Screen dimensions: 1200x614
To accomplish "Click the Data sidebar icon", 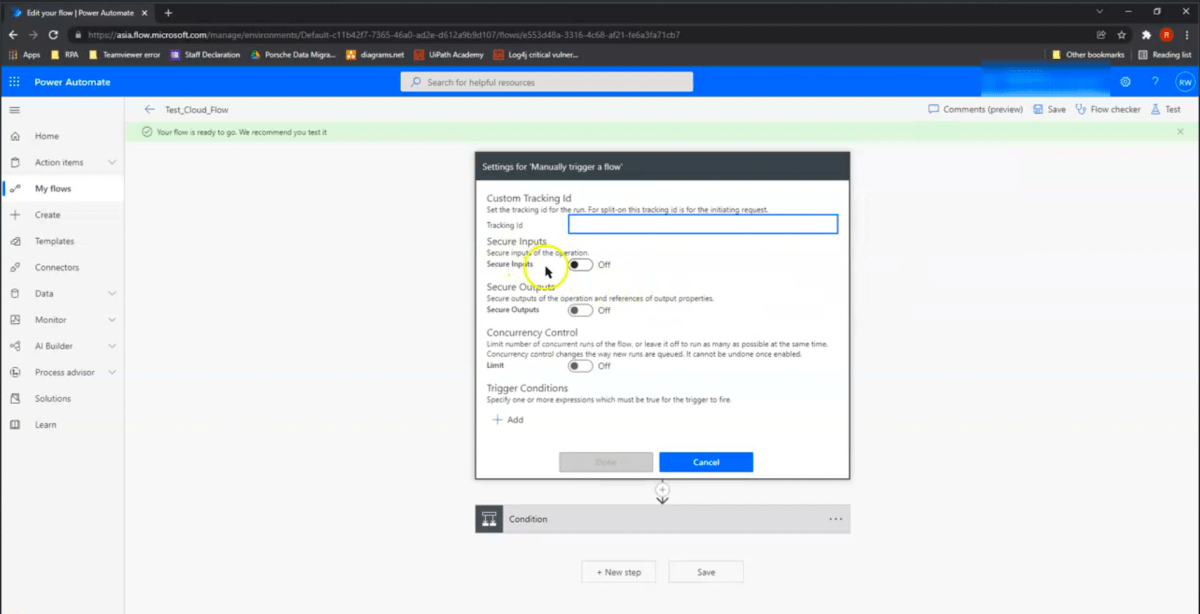I will click(14, 294).
